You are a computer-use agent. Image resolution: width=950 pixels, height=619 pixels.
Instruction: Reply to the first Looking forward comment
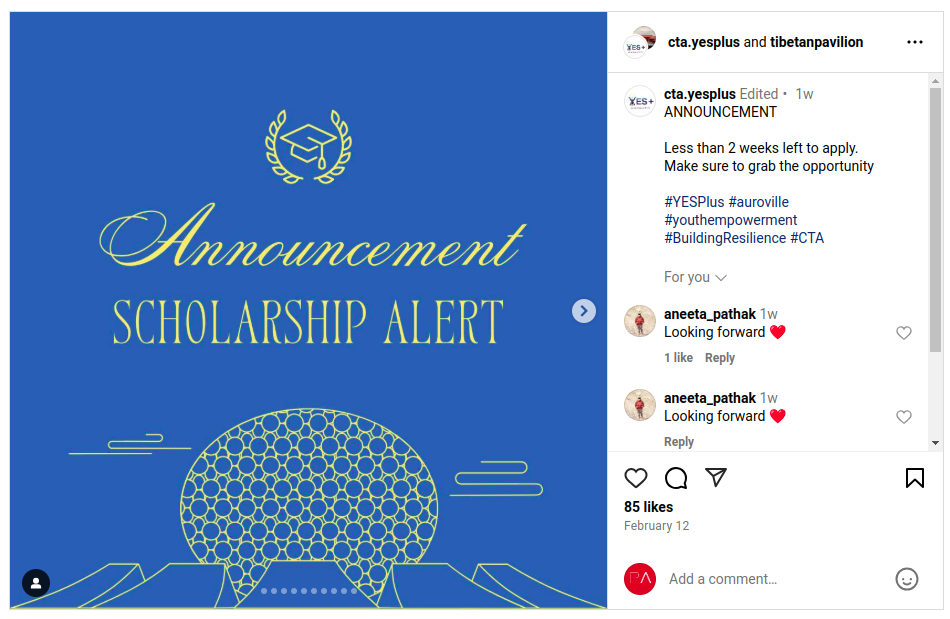720,358
